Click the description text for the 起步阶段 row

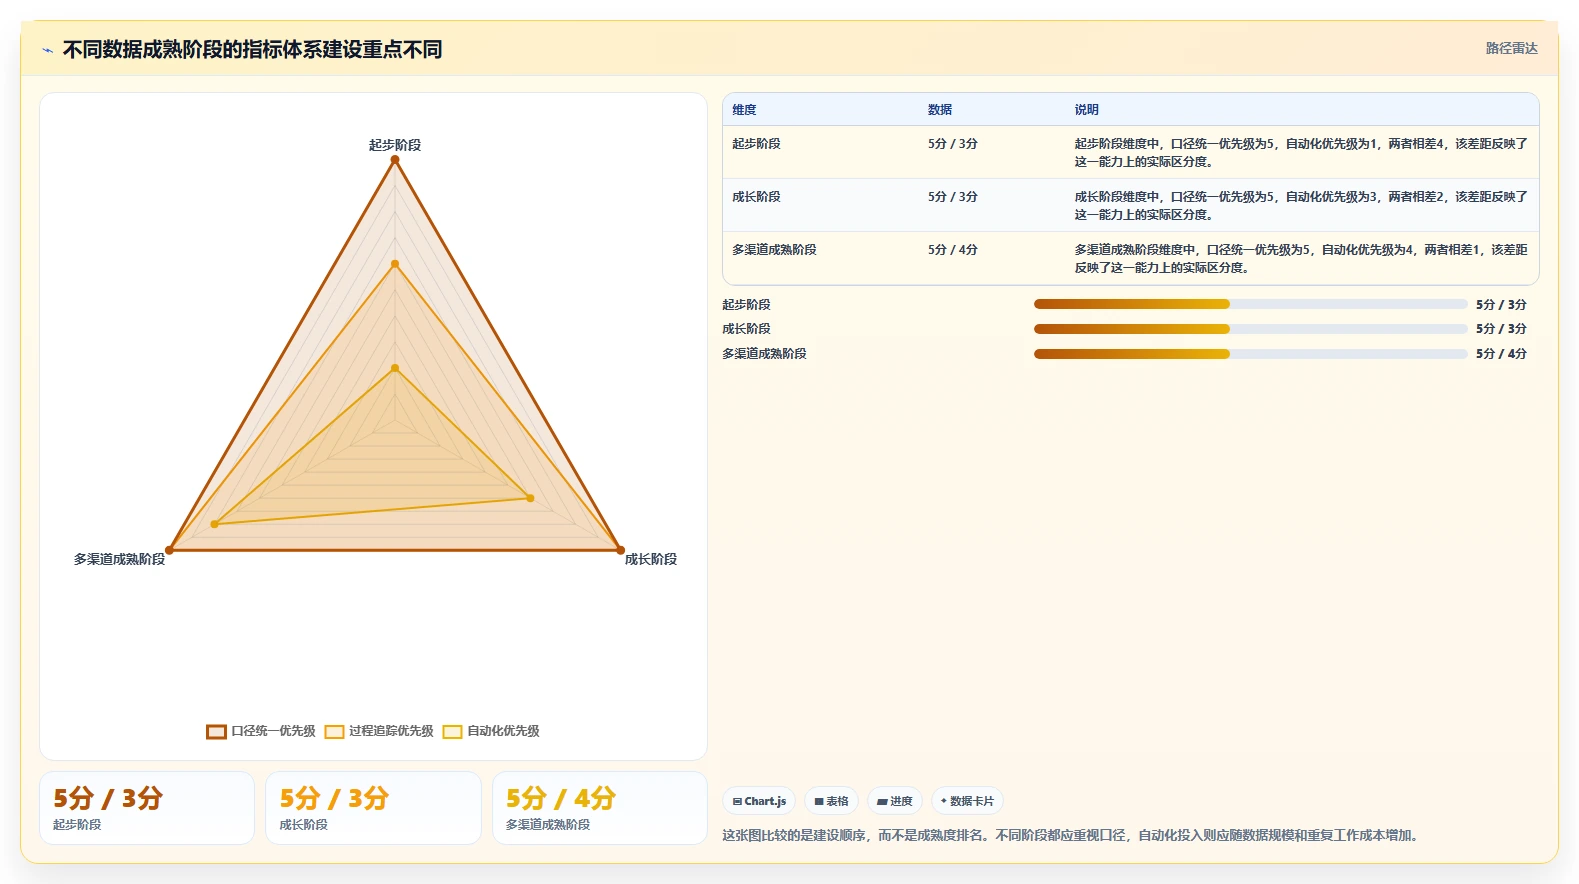click(x=1301, y=152)
